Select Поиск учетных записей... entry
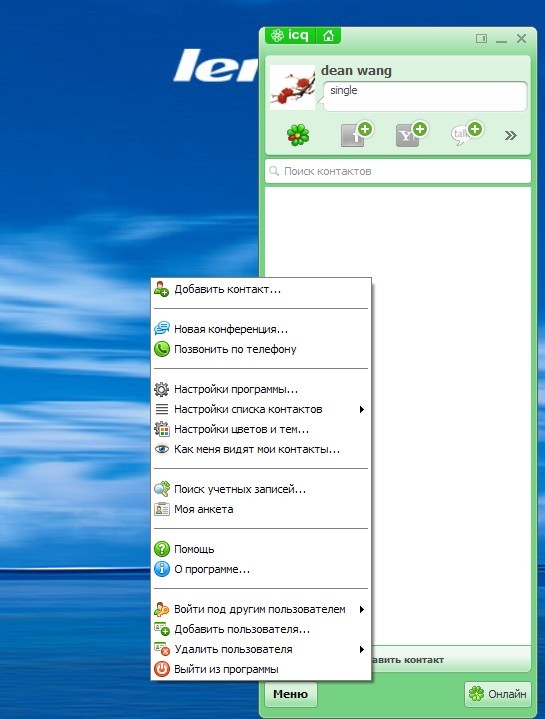Screen dimensions: 545x719 click(261, 489)
